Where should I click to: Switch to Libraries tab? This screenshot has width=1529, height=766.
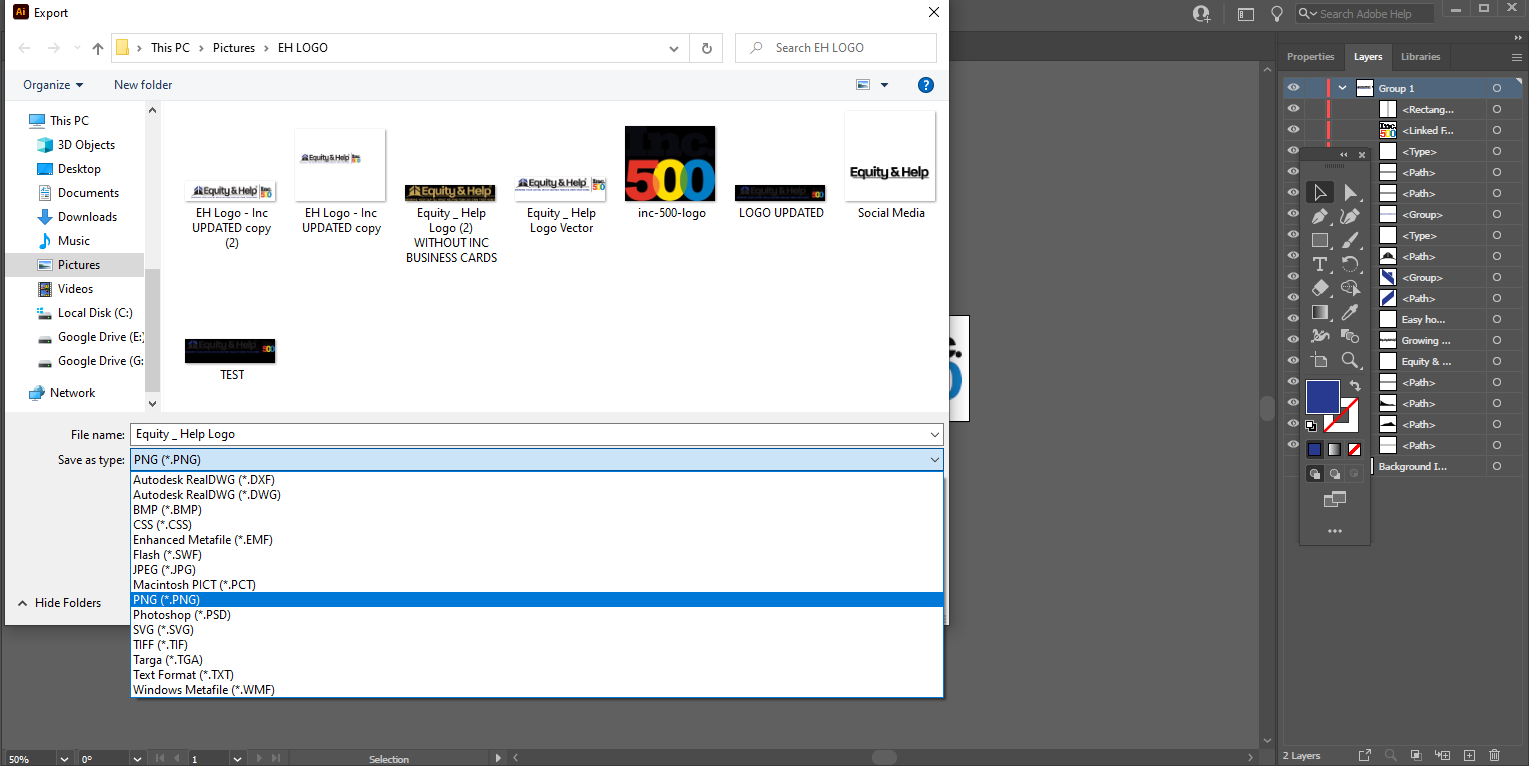(1420, 57)
